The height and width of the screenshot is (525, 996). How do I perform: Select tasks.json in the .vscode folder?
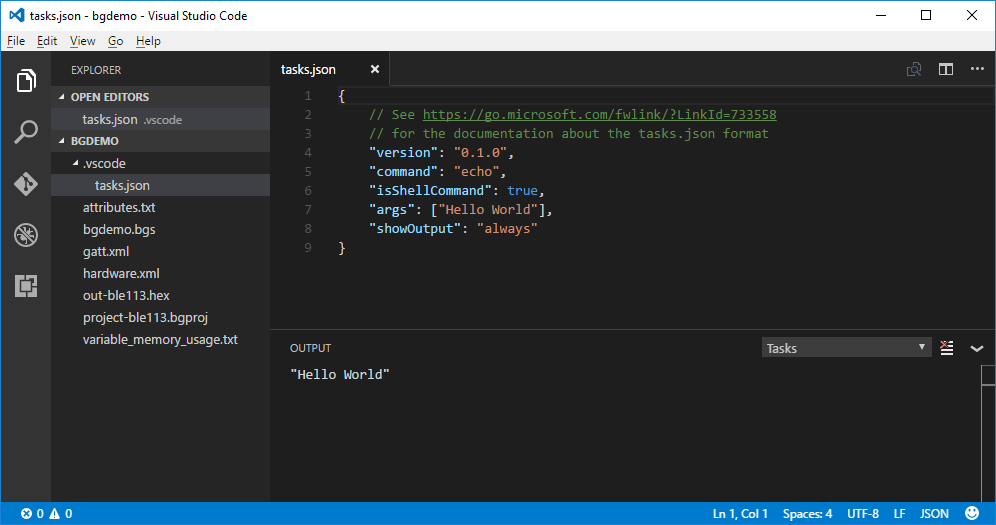point(161,185)
